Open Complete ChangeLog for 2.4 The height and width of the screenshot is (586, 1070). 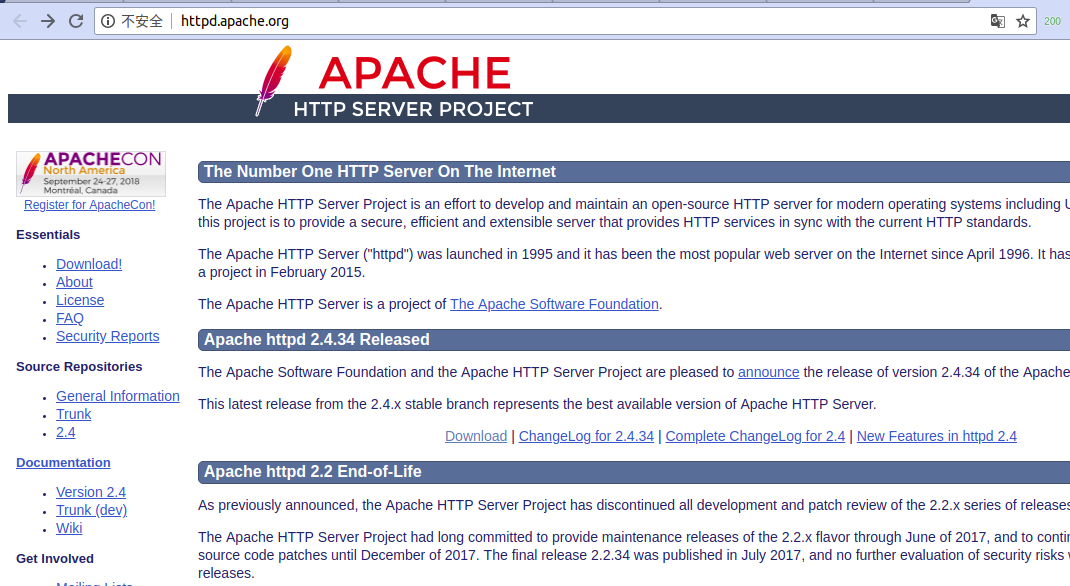pyautogui.click(x=755, y=436)
